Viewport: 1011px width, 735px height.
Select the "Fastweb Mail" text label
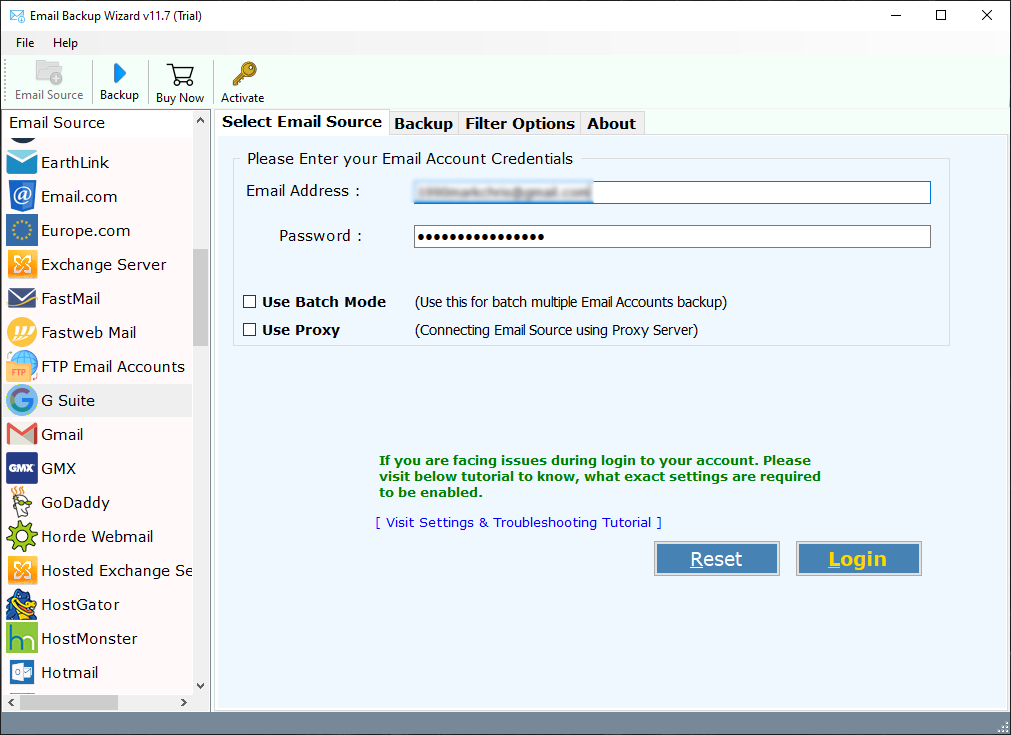[89, 332]
